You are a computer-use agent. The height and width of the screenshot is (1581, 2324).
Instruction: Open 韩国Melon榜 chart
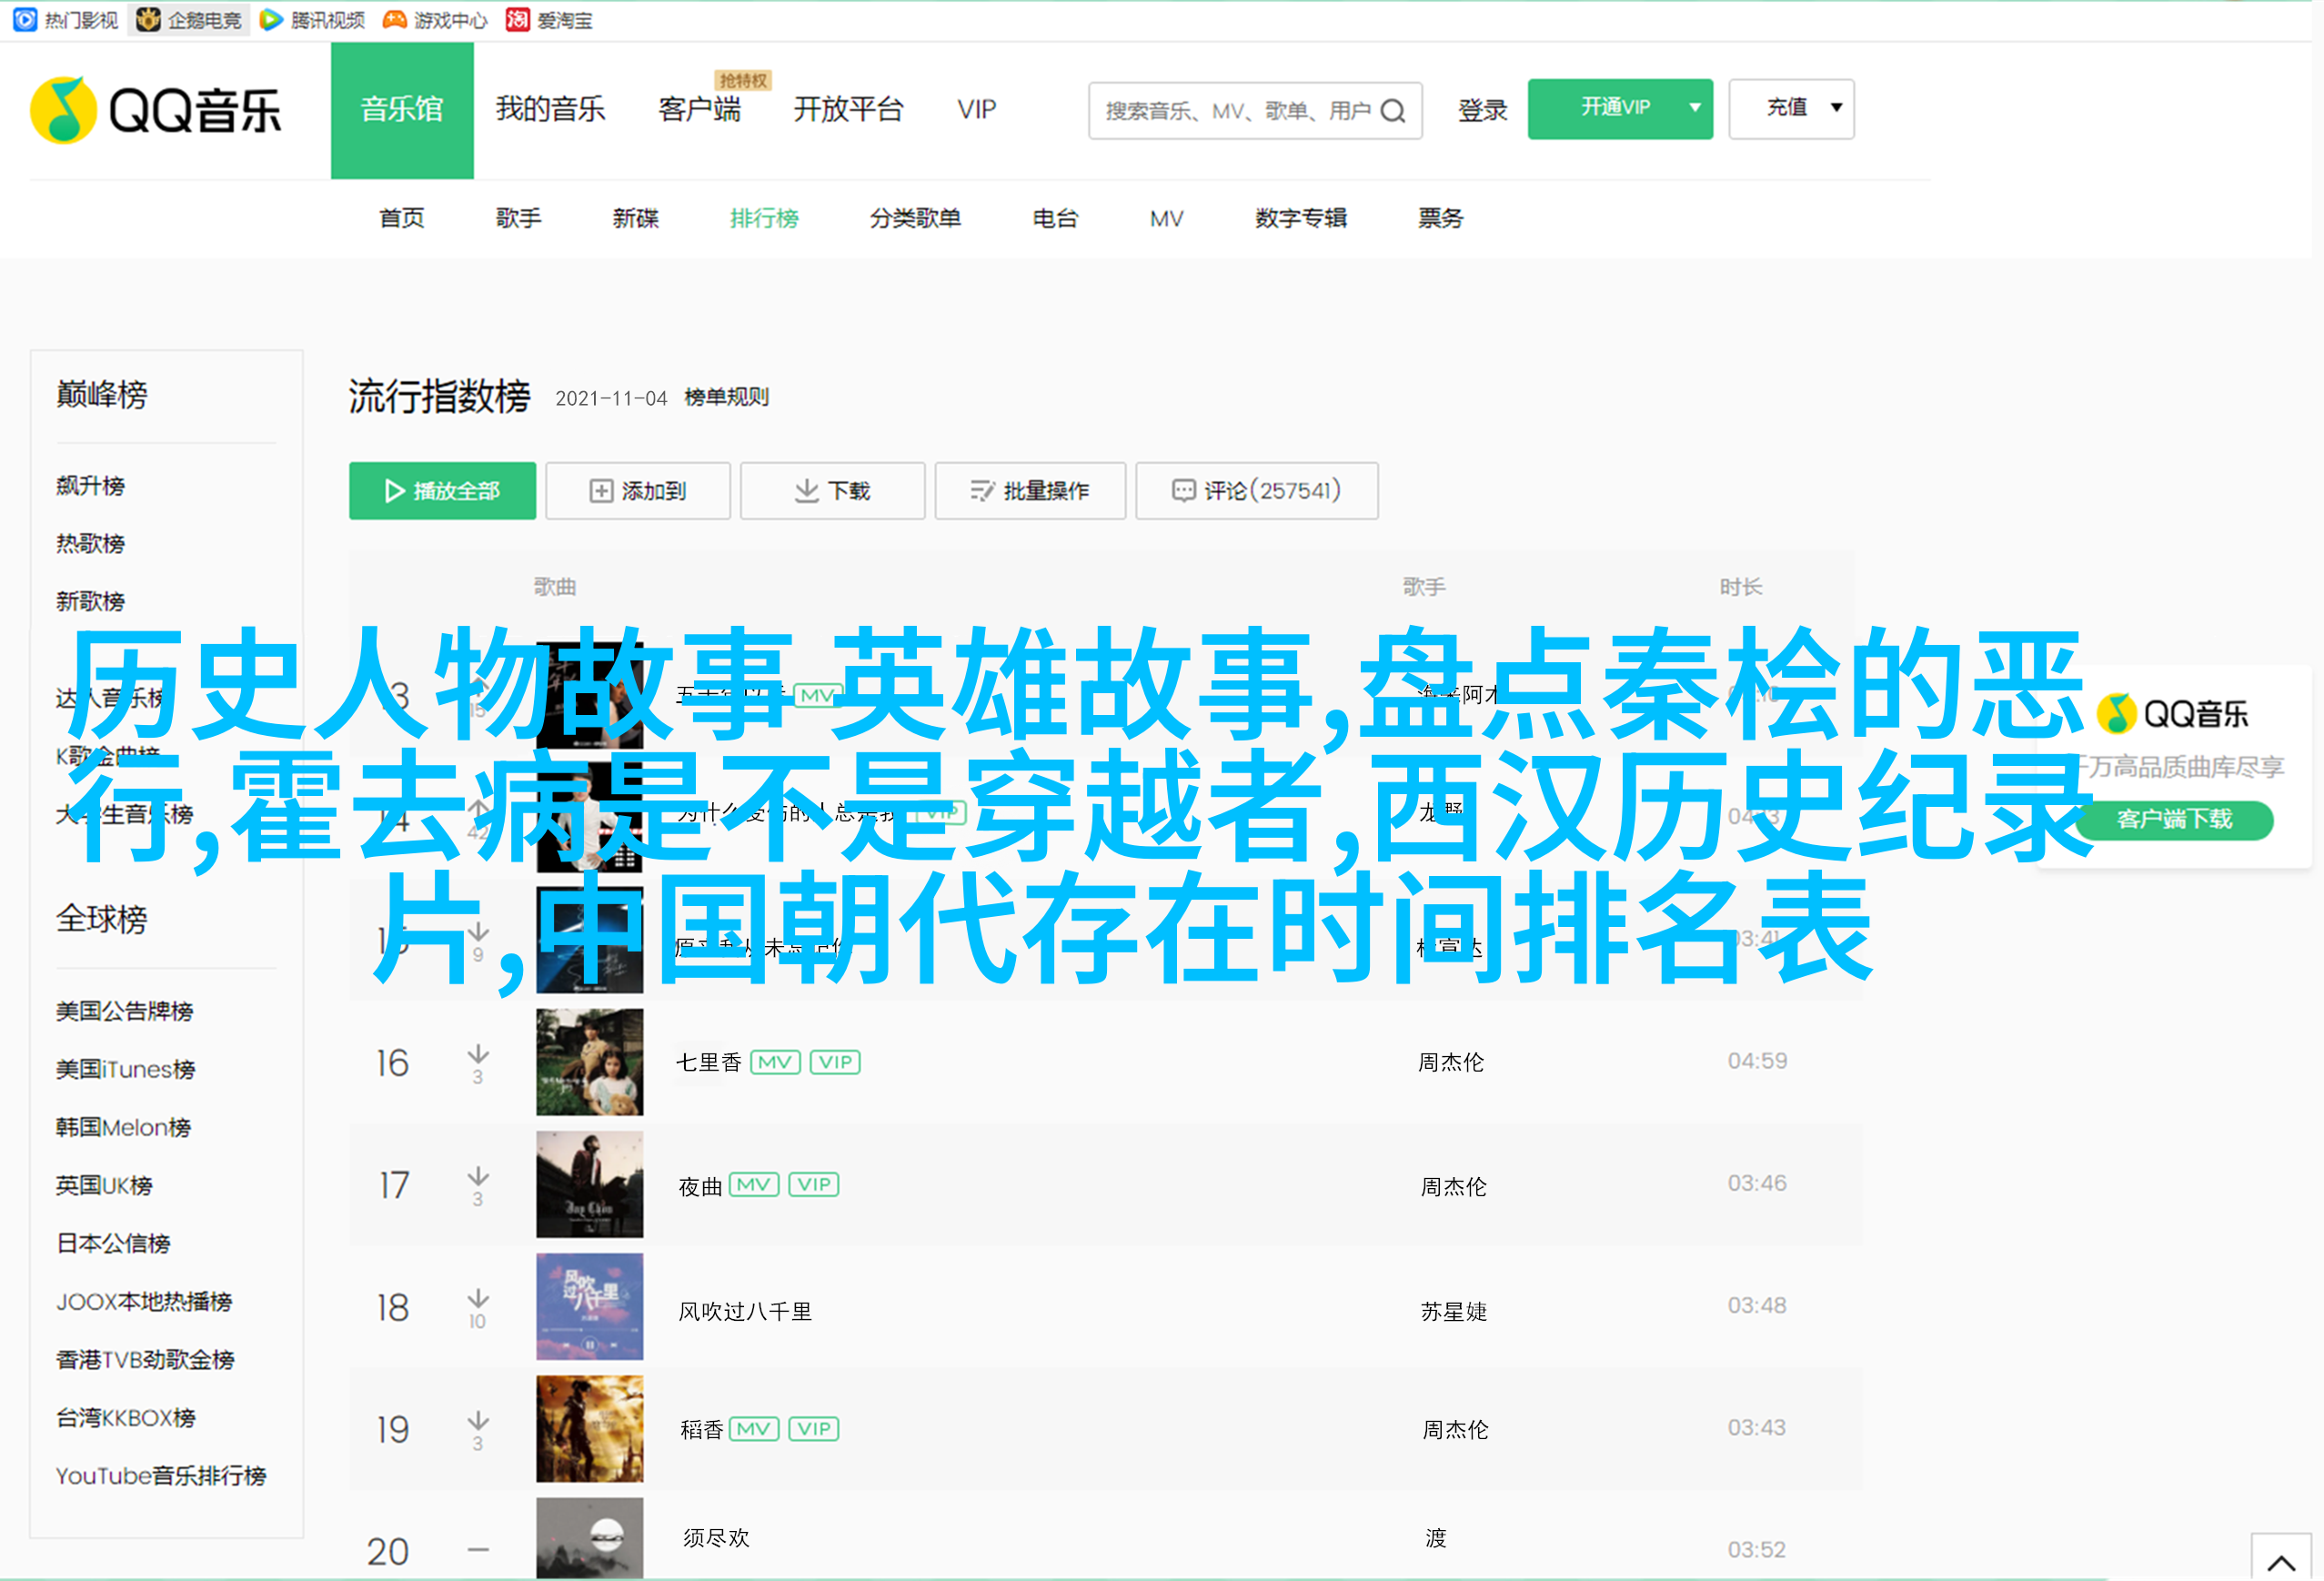(123, 1127)
